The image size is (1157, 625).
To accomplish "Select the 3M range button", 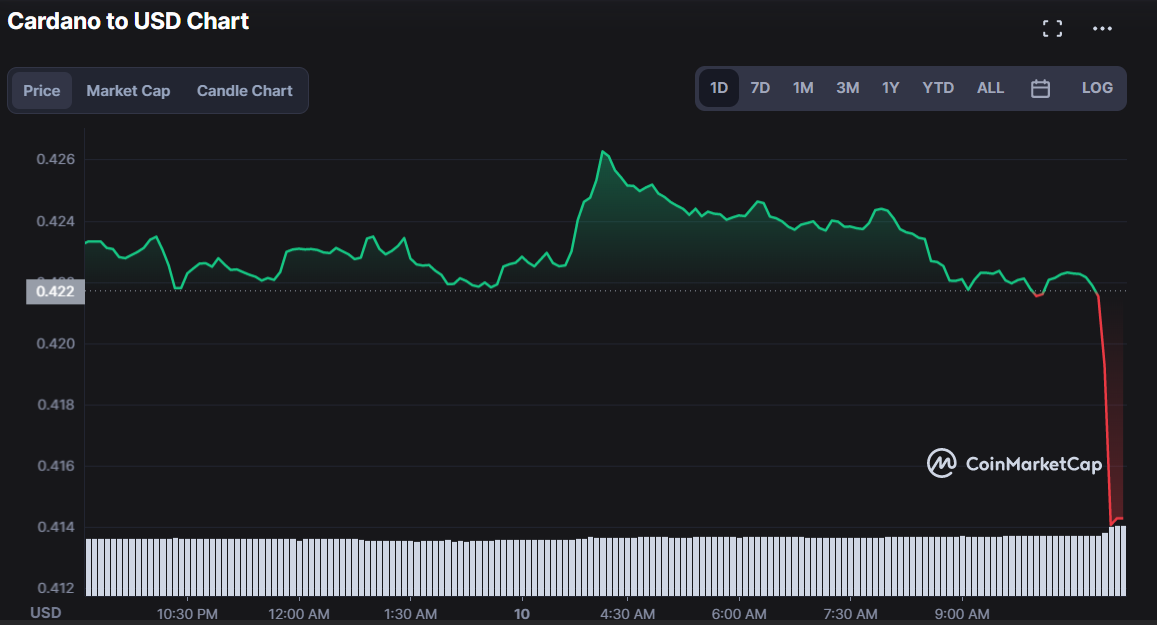I will (847, 88).
